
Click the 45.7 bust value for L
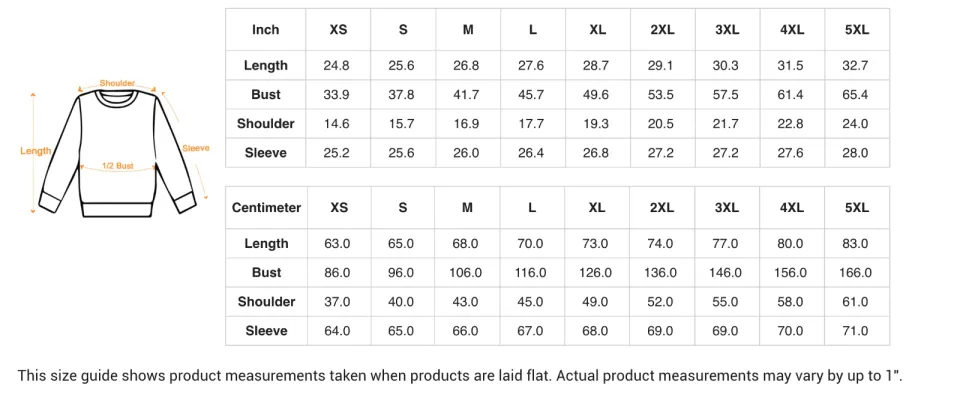click(x=532, y=95)
